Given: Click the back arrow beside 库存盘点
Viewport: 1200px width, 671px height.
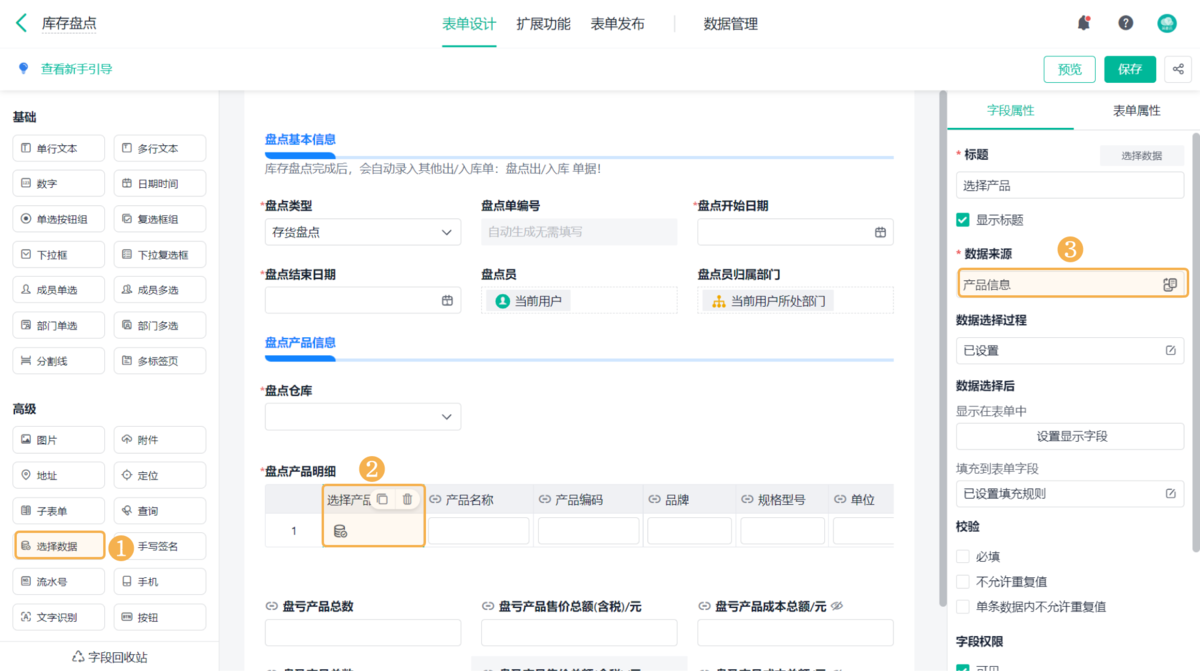Looking at the screenshot, I should [x=22, y=23].
